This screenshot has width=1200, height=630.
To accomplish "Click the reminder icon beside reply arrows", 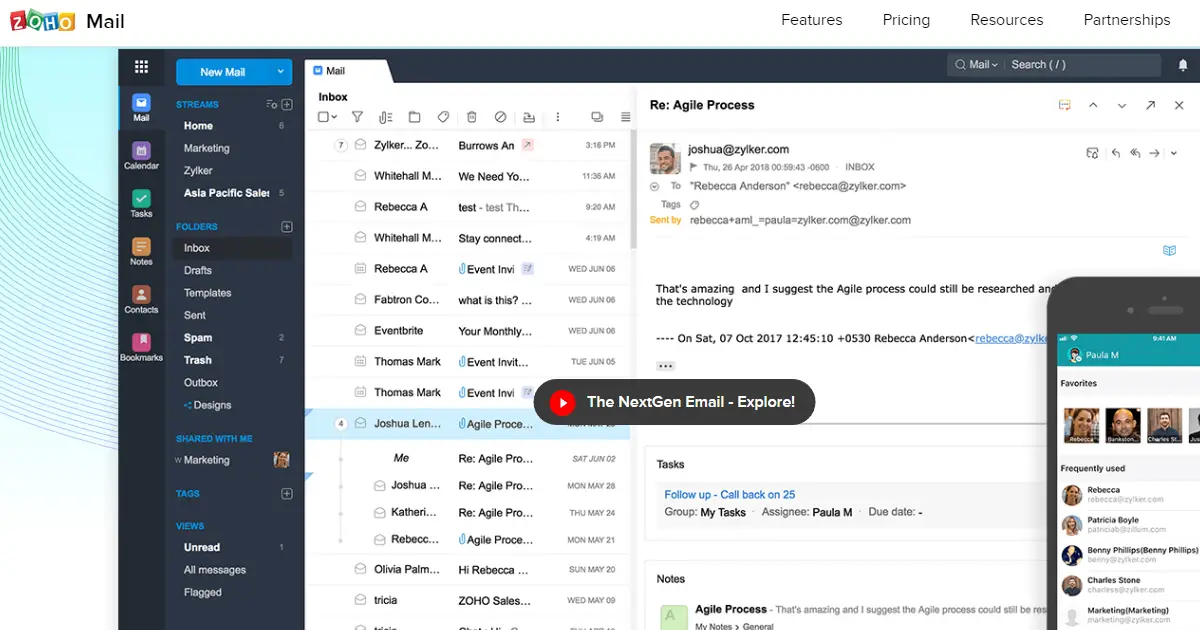I will 1093,153.
